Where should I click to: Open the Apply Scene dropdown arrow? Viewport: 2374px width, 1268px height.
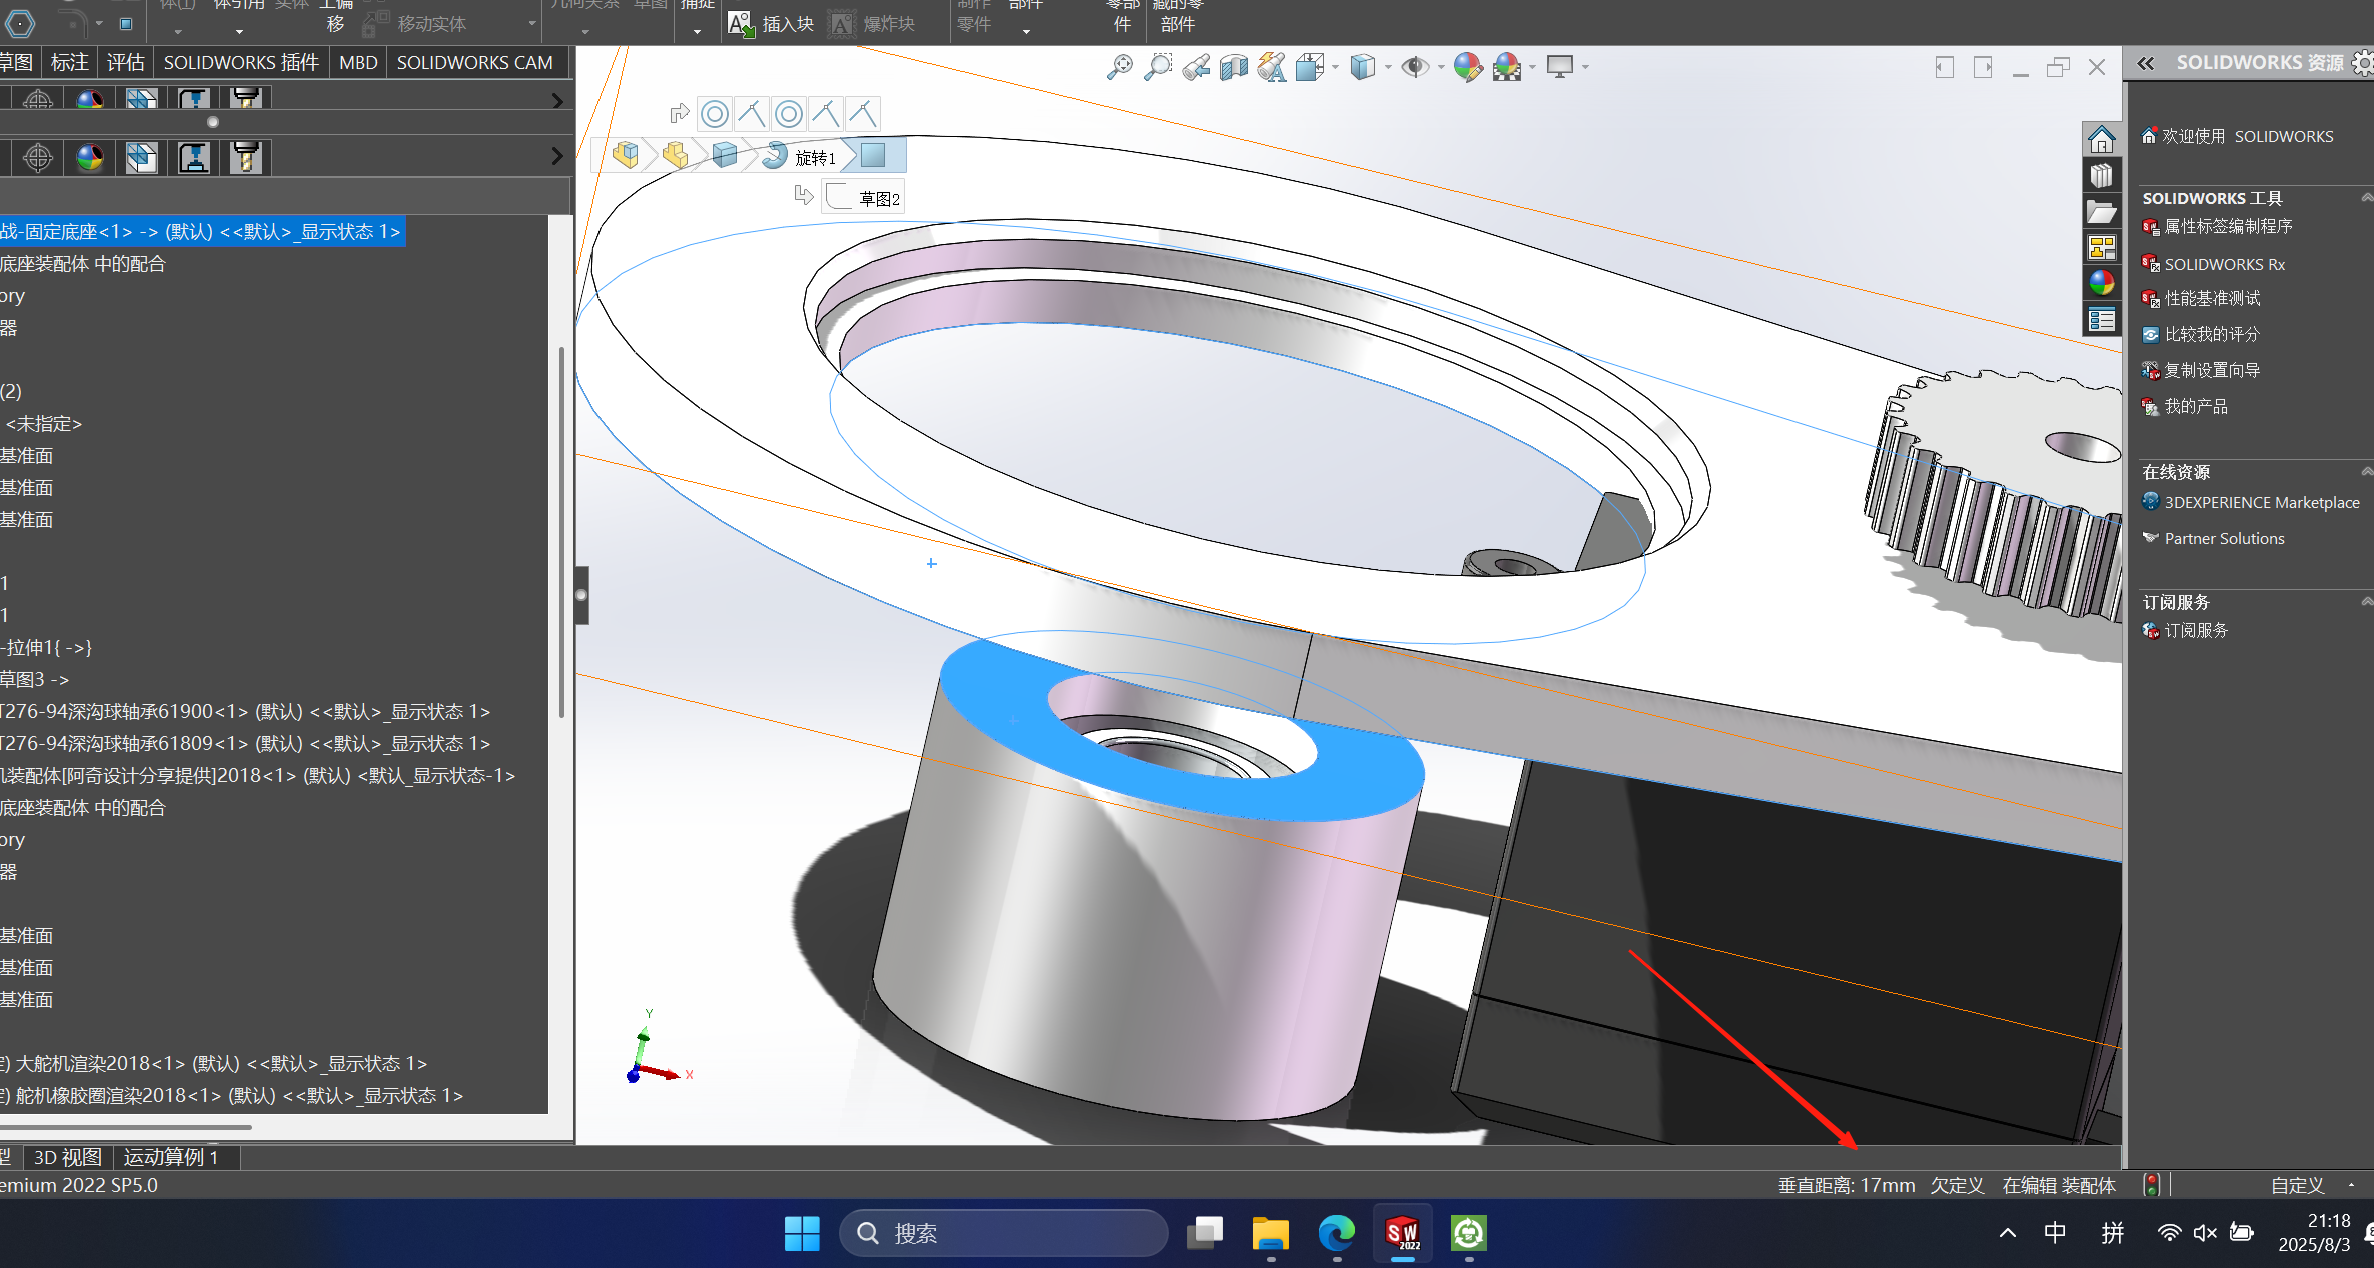pos(1532,68)
